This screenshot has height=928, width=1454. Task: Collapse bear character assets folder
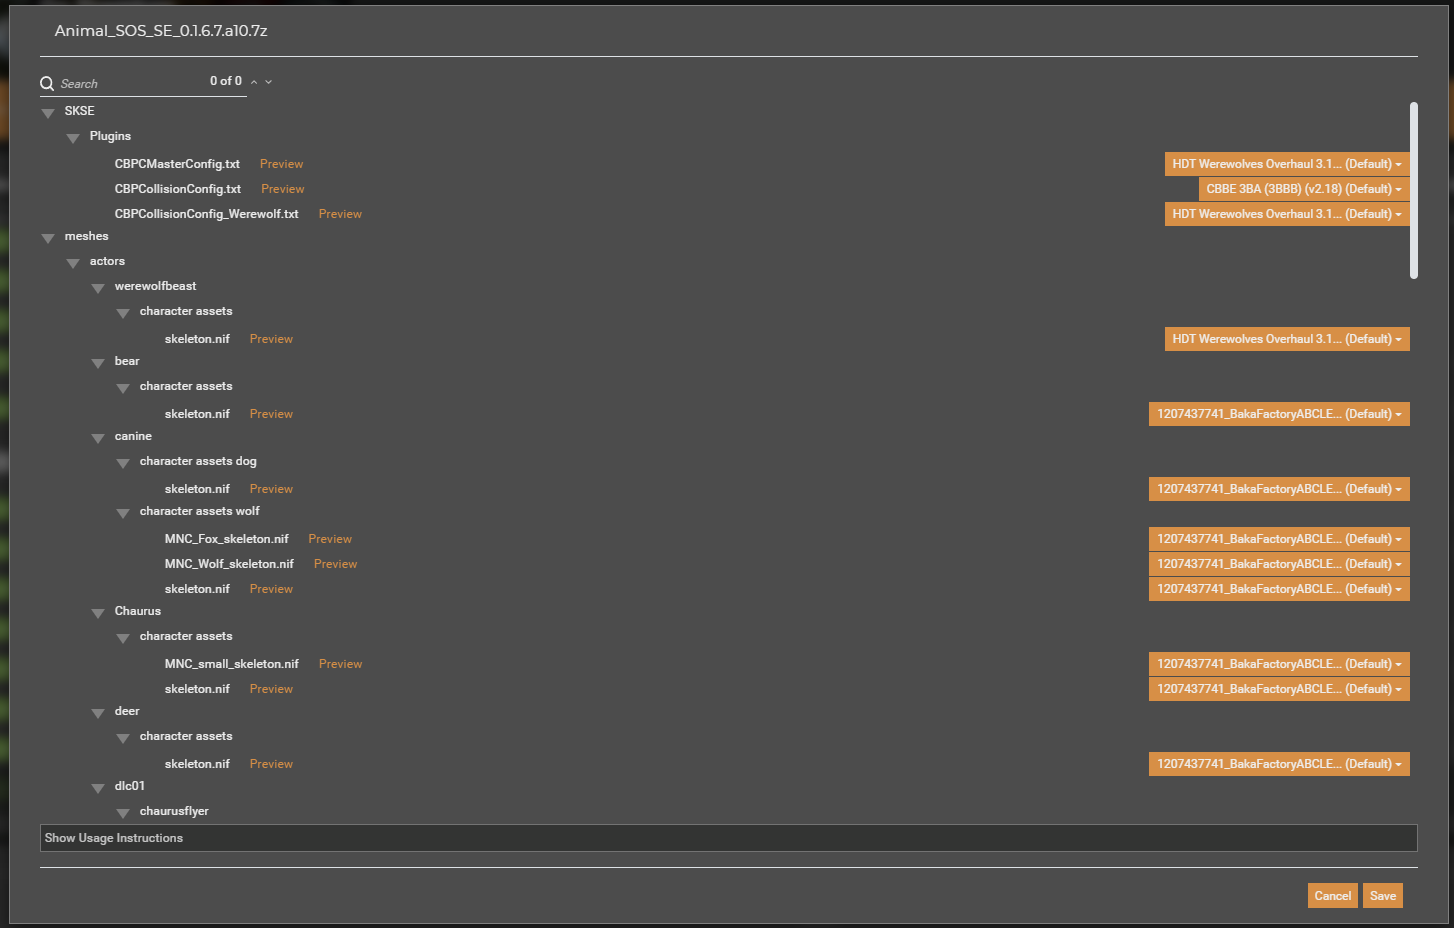(123, 388)
